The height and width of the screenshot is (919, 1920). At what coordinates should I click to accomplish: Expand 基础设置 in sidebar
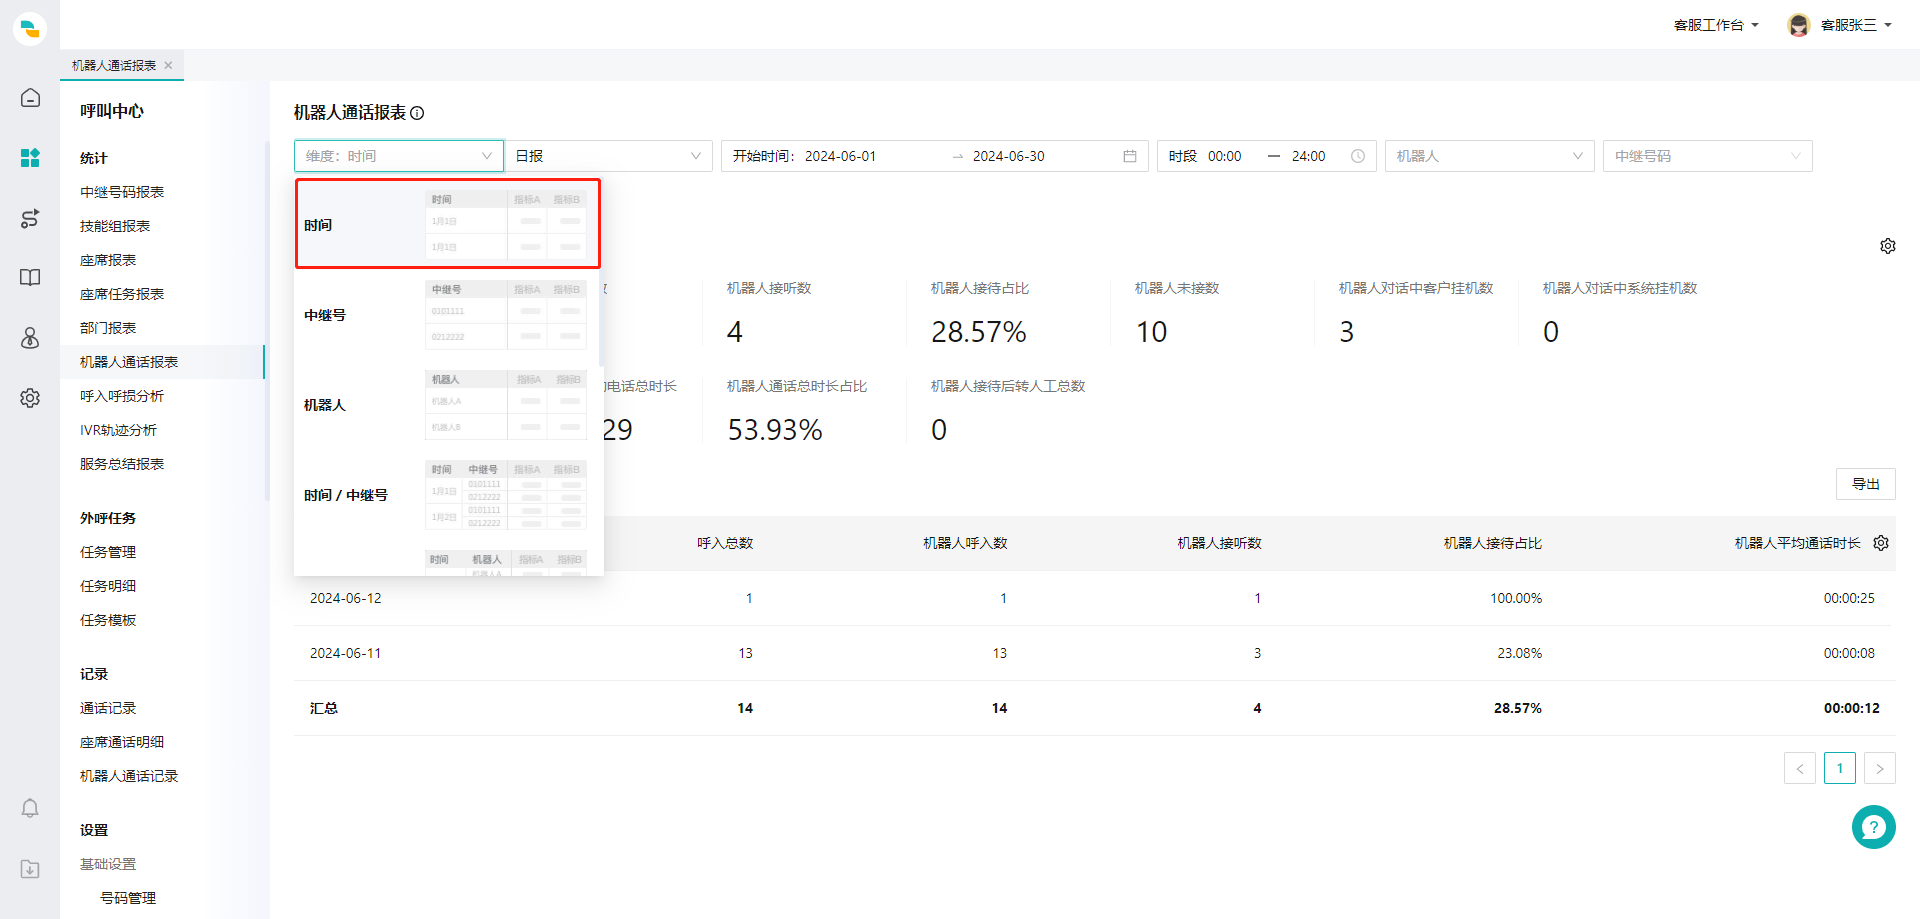pos(108,864)
